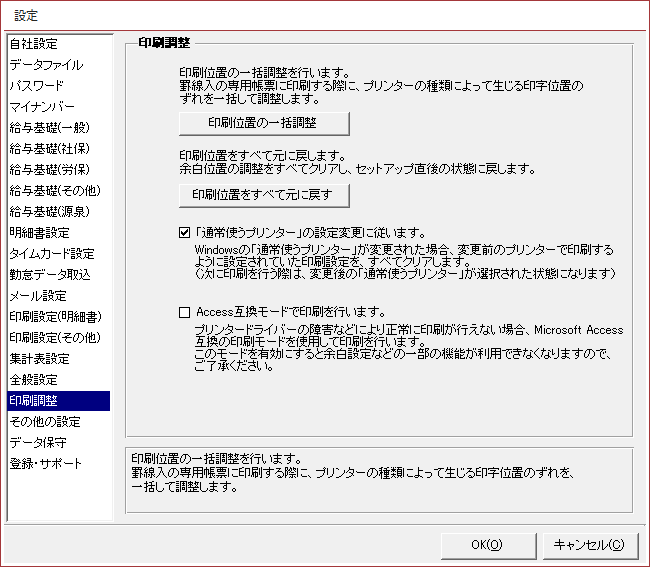Screen dimensions: 650x567
Task: Go to 勤怠データ取込 settings
Action: pos(49,275)
